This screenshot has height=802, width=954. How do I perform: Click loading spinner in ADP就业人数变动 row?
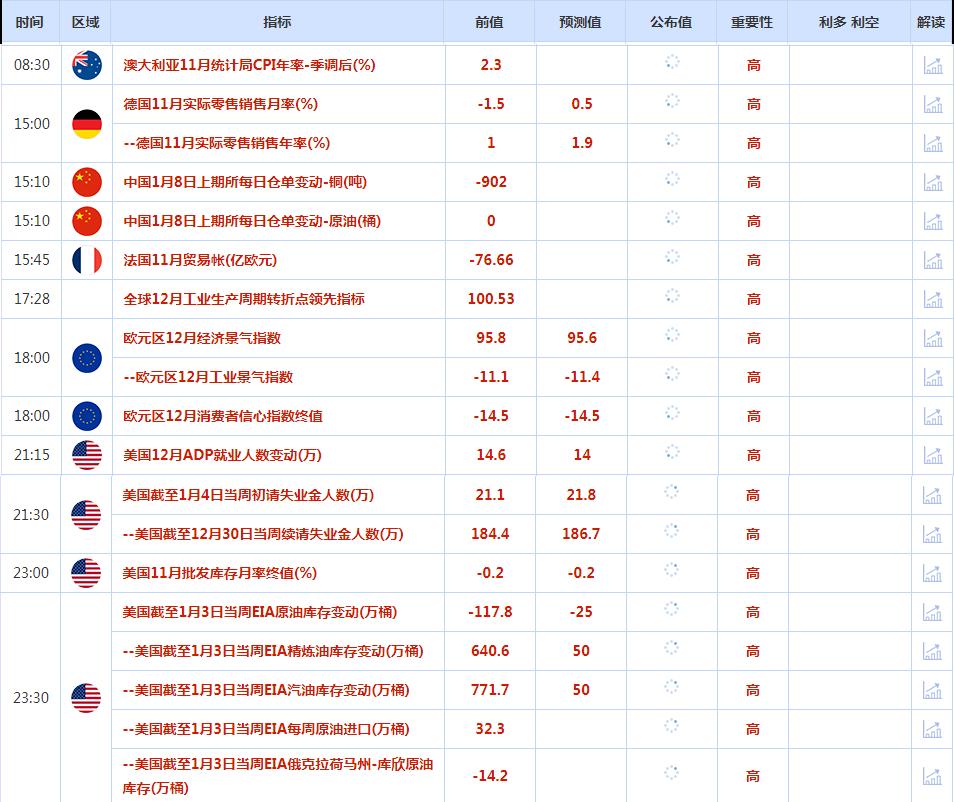pos(672,452)
